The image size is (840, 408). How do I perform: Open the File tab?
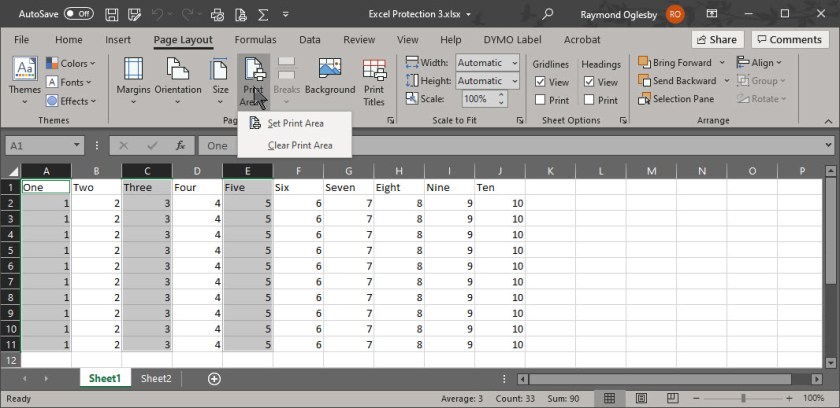point(21,40)
